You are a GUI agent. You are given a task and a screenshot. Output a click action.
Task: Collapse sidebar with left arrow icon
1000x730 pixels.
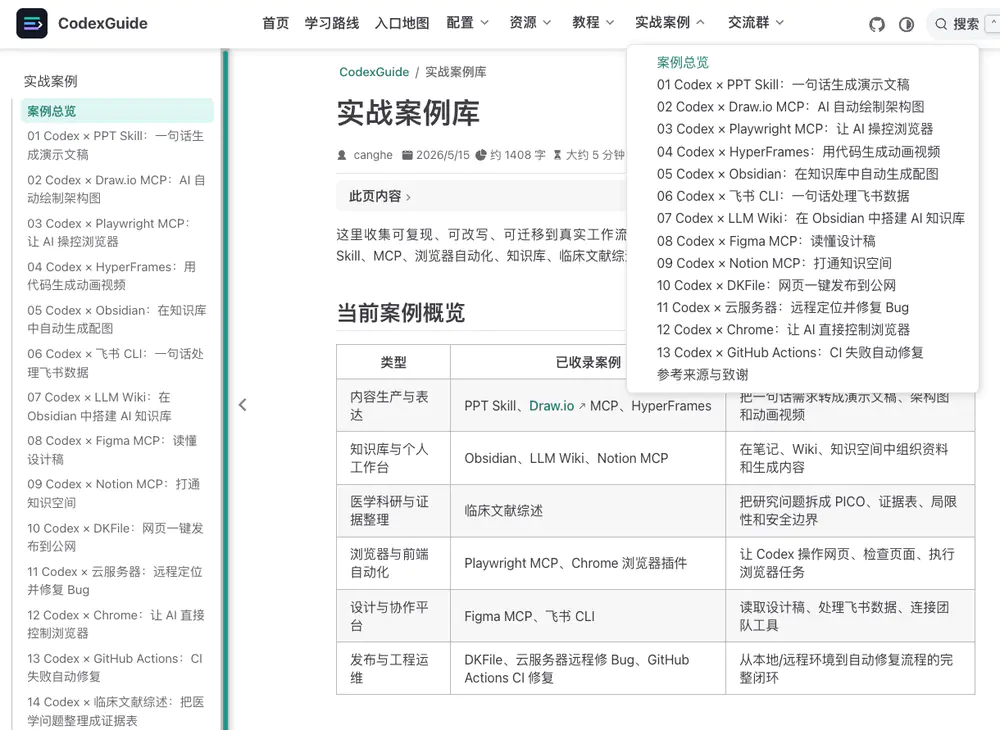tap(242, 405)
